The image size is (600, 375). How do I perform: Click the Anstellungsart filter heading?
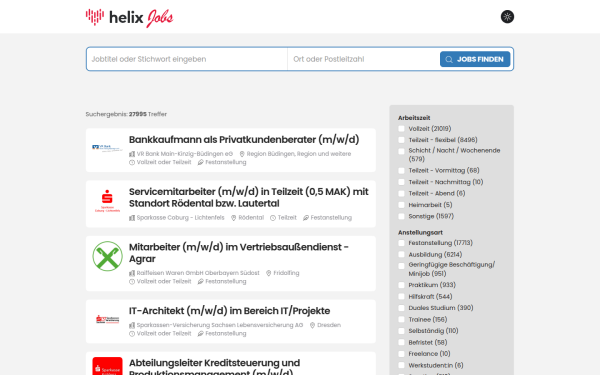pyautogui.click(x=420, y=232)
